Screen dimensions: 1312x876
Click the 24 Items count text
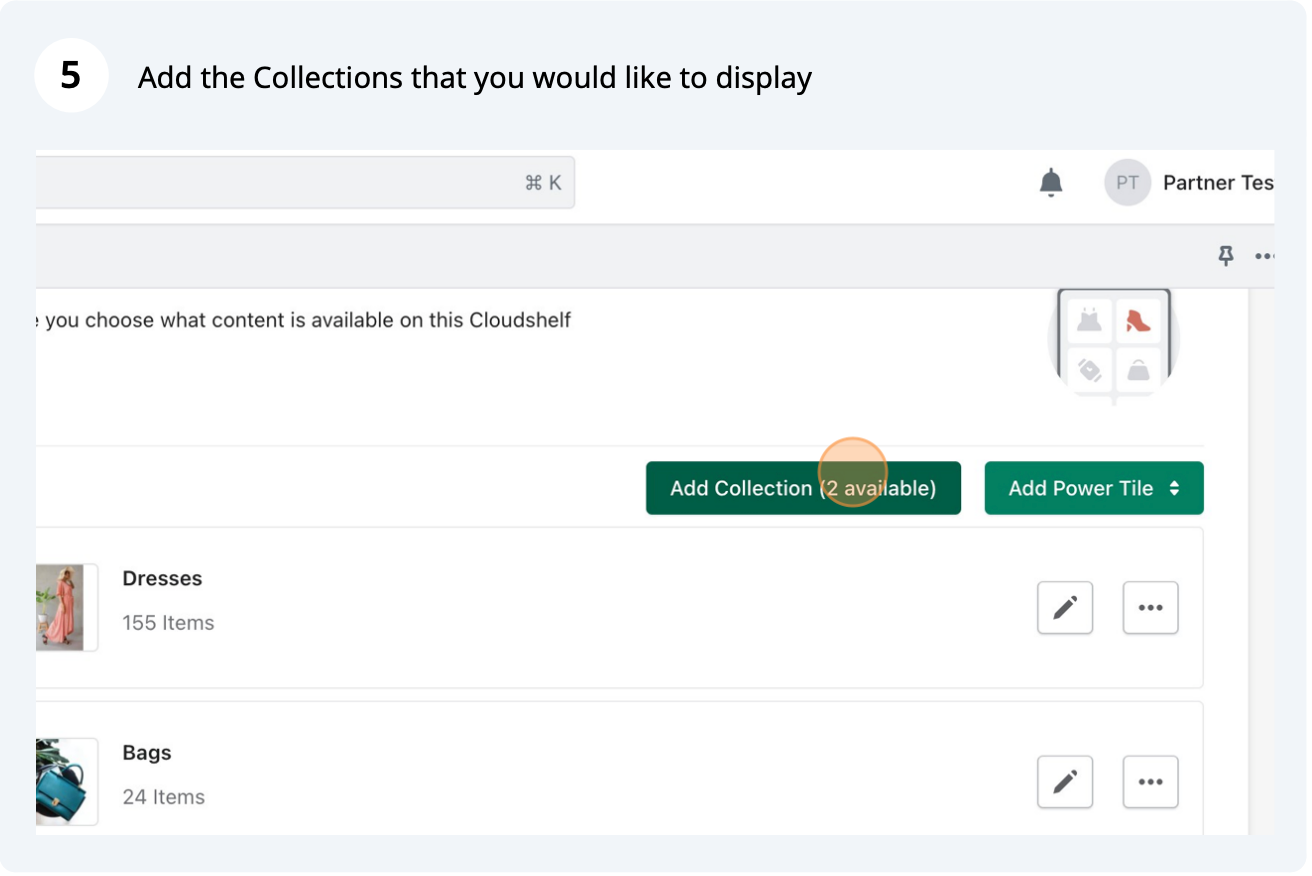point(164,797)
